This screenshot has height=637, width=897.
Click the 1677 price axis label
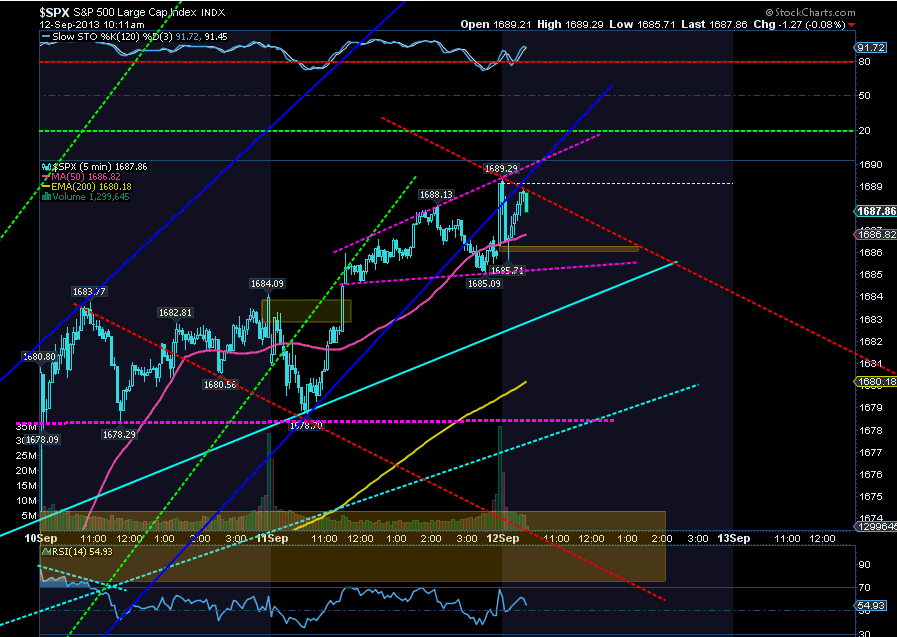pyautogui.click(x=870, y=452)
